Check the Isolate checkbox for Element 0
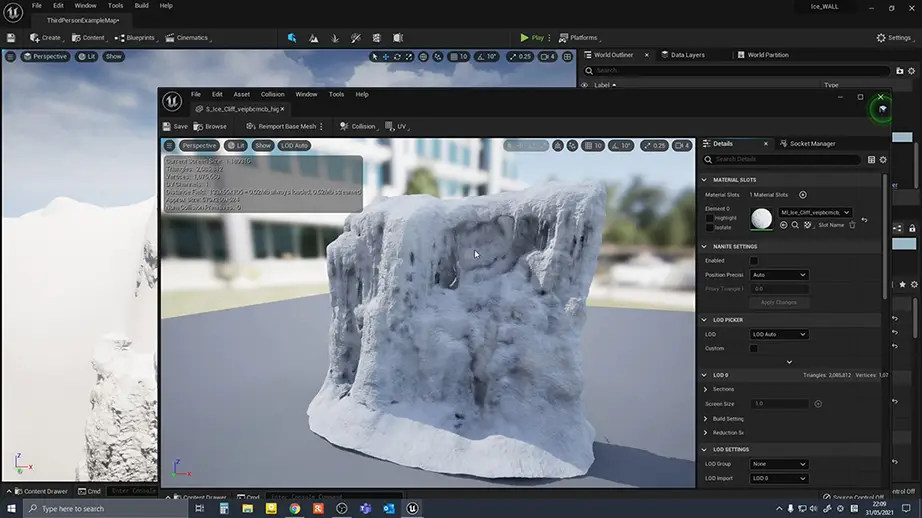 click(710, 227)
